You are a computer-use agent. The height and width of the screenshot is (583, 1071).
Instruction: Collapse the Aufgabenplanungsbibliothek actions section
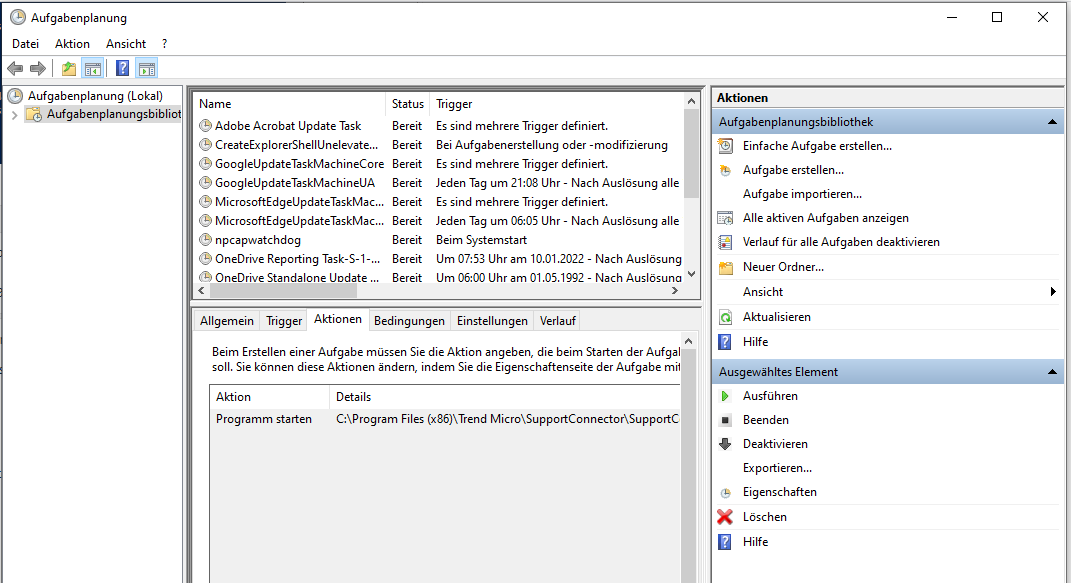[1052, 122]
